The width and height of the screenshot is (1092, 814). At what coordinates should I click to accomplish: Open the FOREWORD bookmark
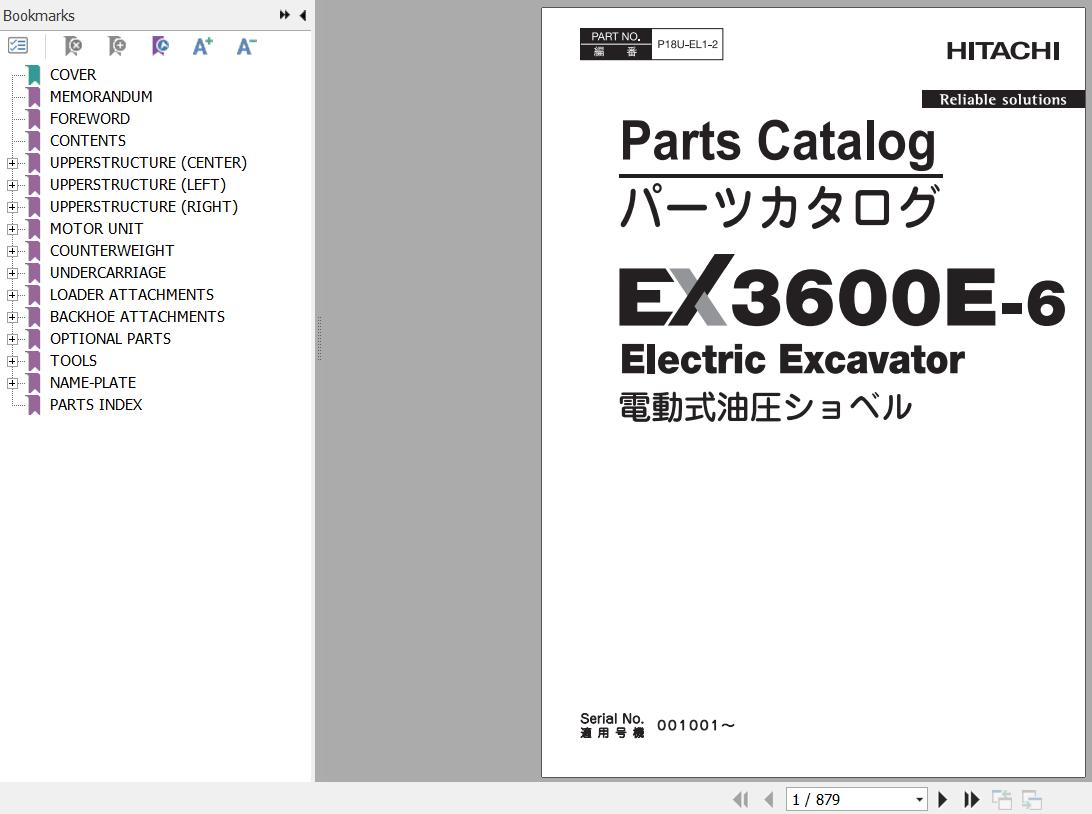coord(90,118)
